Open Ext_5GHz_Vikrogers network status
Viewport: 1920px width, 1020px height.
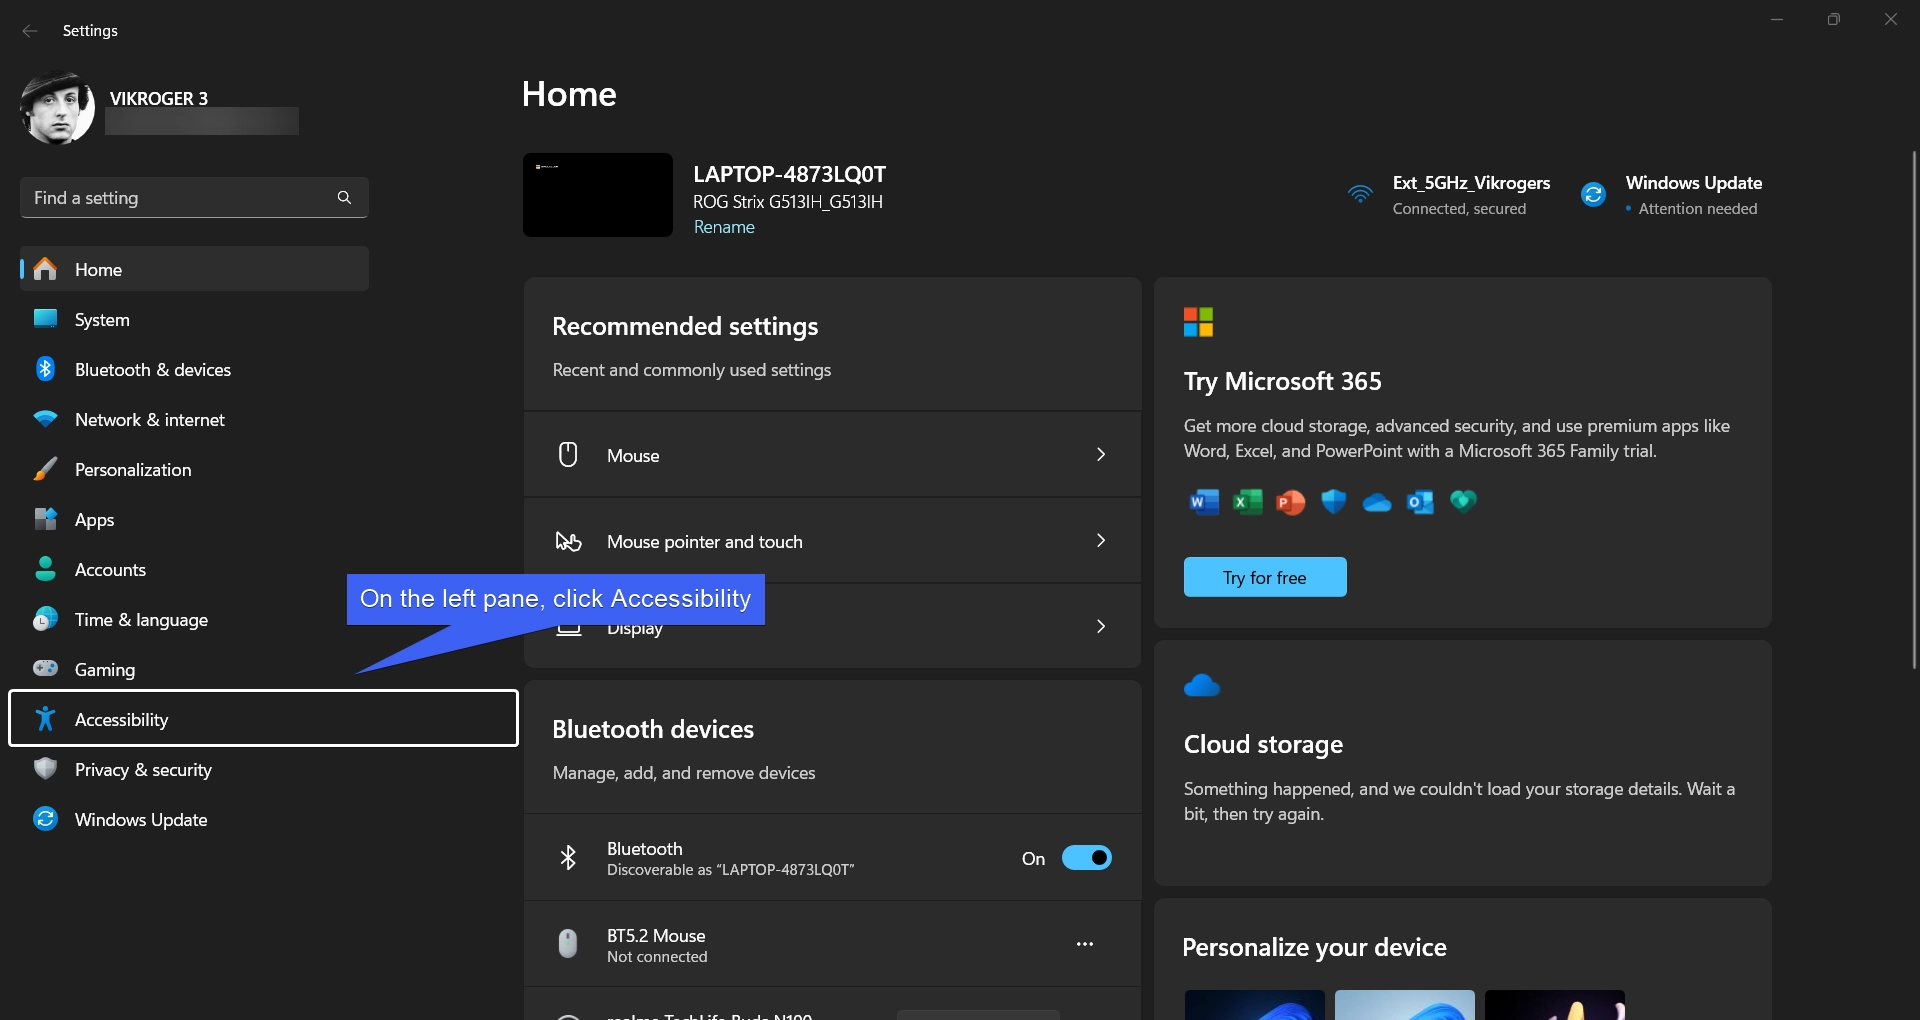click(x=1449, y=195)
